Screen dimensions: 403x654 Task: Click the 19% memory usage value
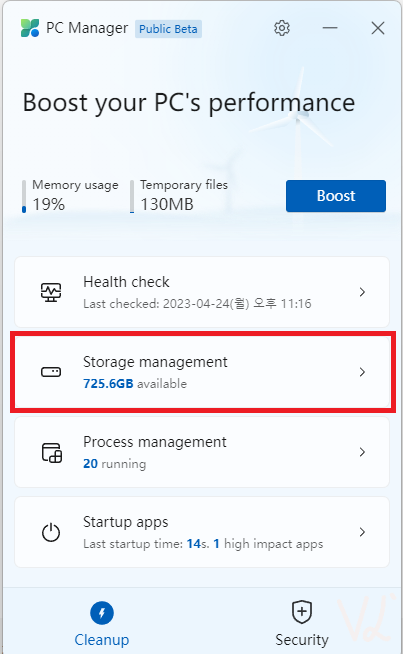pos(48,204)
